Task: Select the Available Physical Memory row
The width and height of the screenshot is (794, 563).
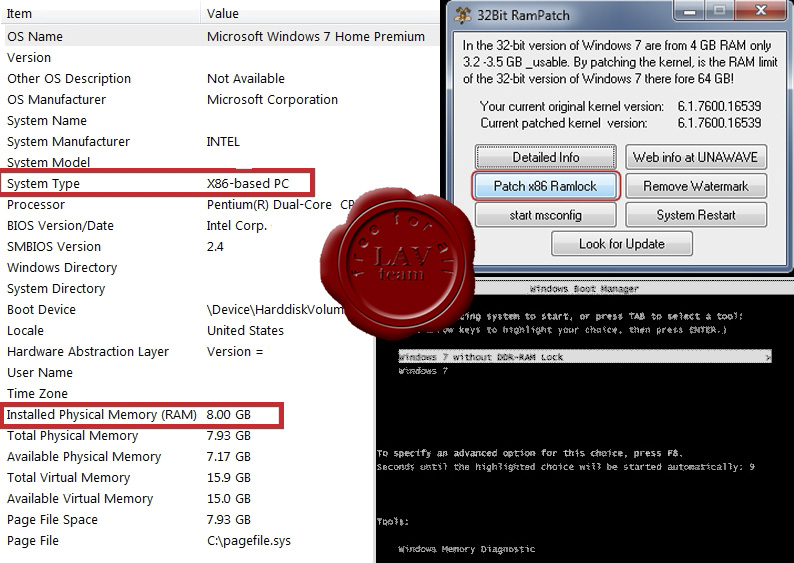Action: pyautogui.click(x=187, y=457)
